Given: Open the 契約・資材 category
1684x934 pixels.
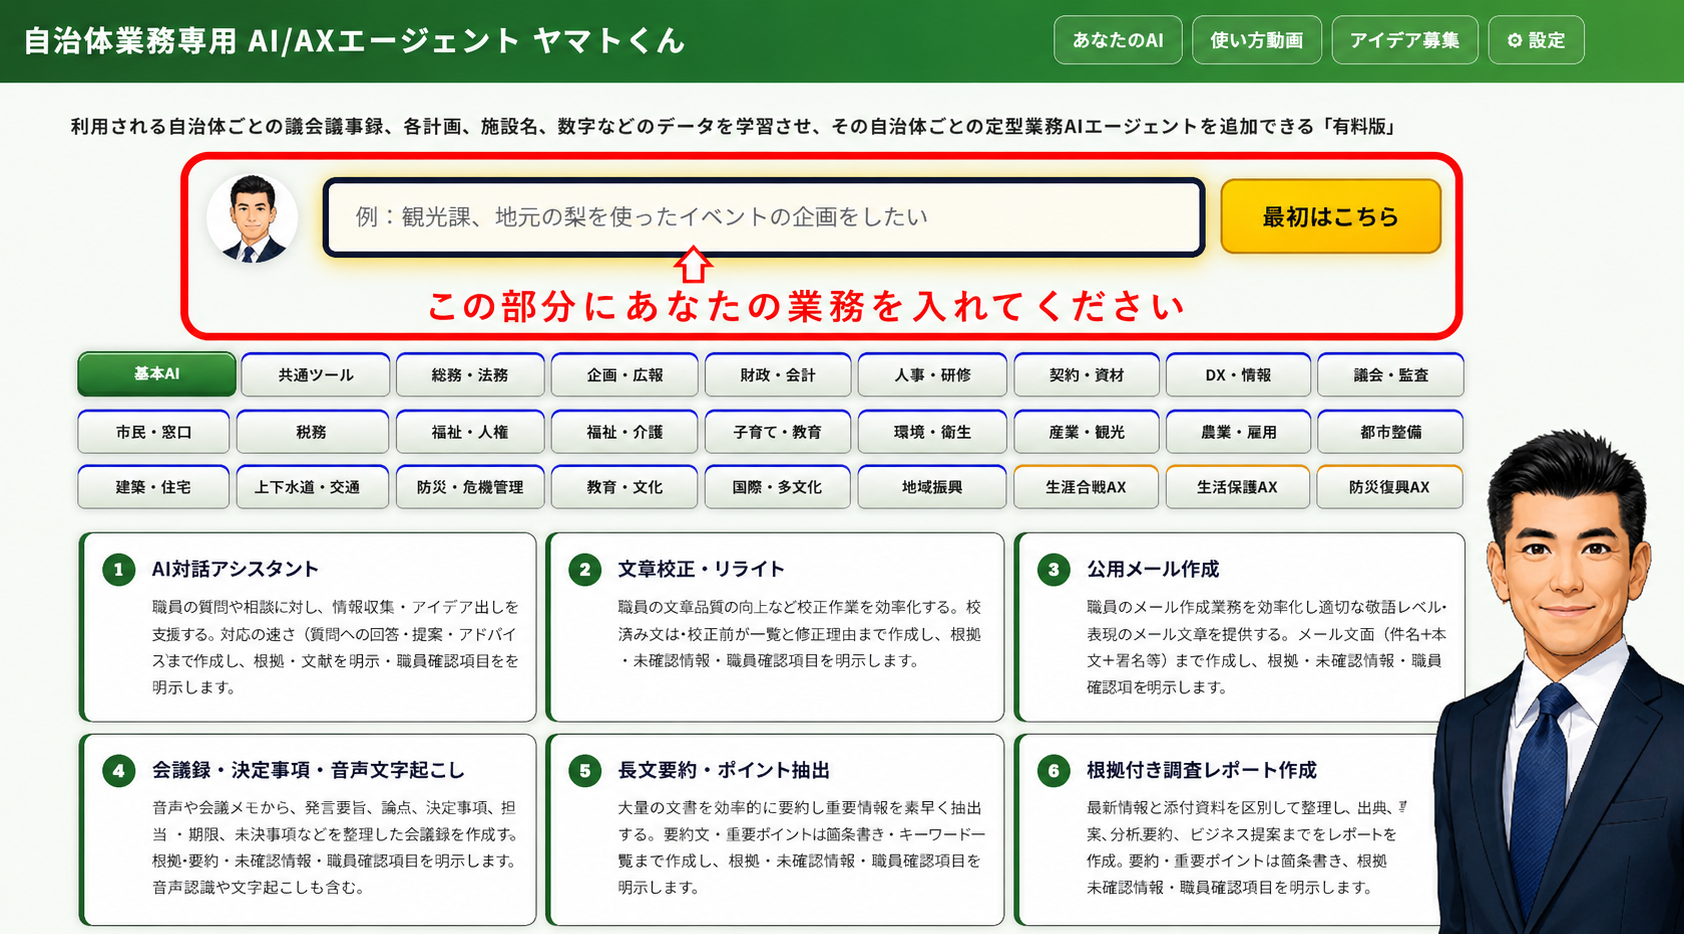Looking at the screenshot, I should tap(1087, 375).
